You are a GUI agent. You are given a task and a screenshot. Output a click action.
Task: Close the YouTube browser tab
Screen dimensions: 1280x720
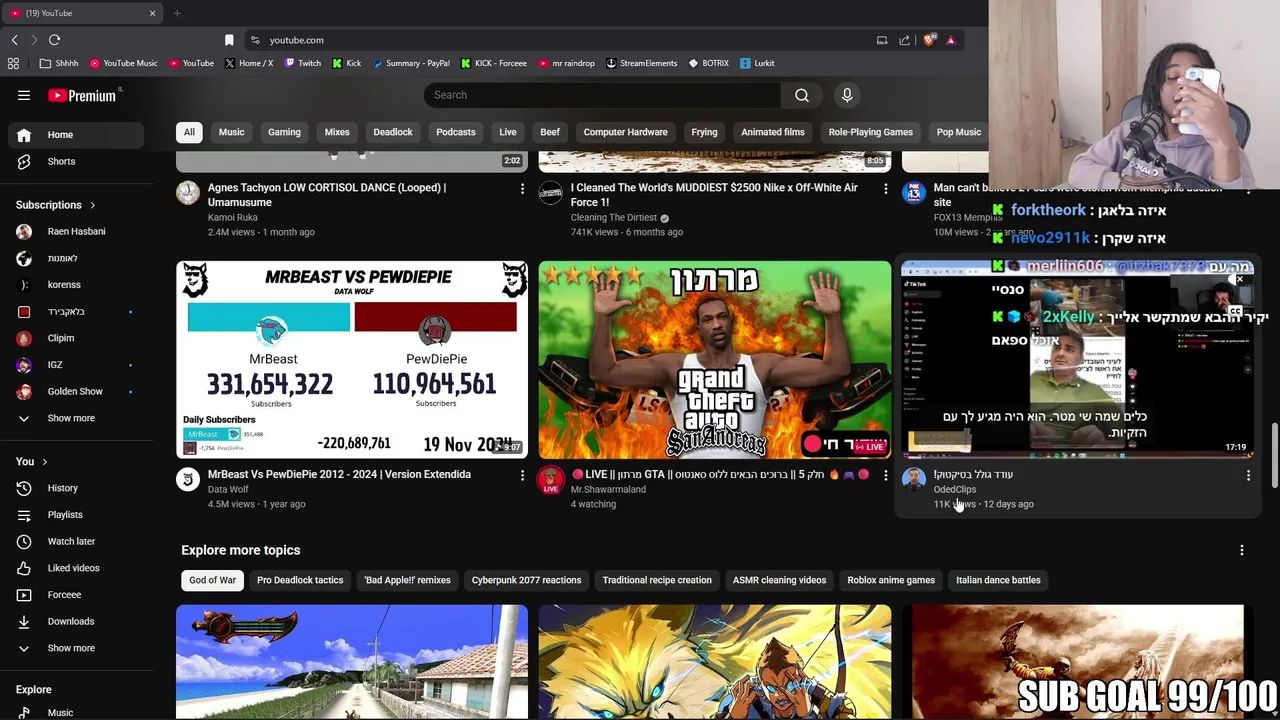152,13
